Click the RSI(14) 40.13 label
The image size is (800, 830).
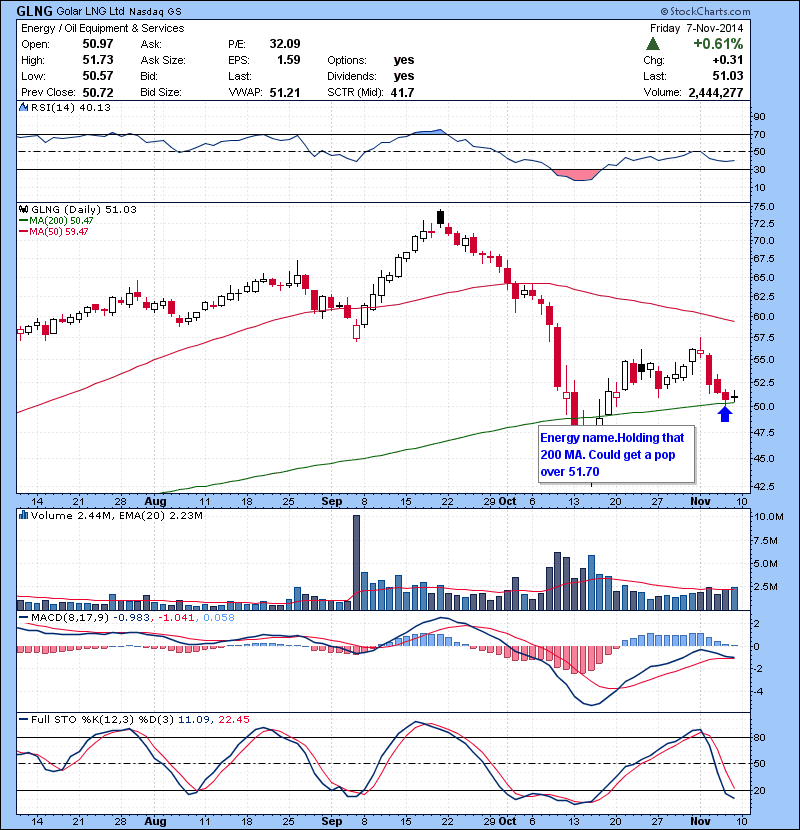(71, 107)
